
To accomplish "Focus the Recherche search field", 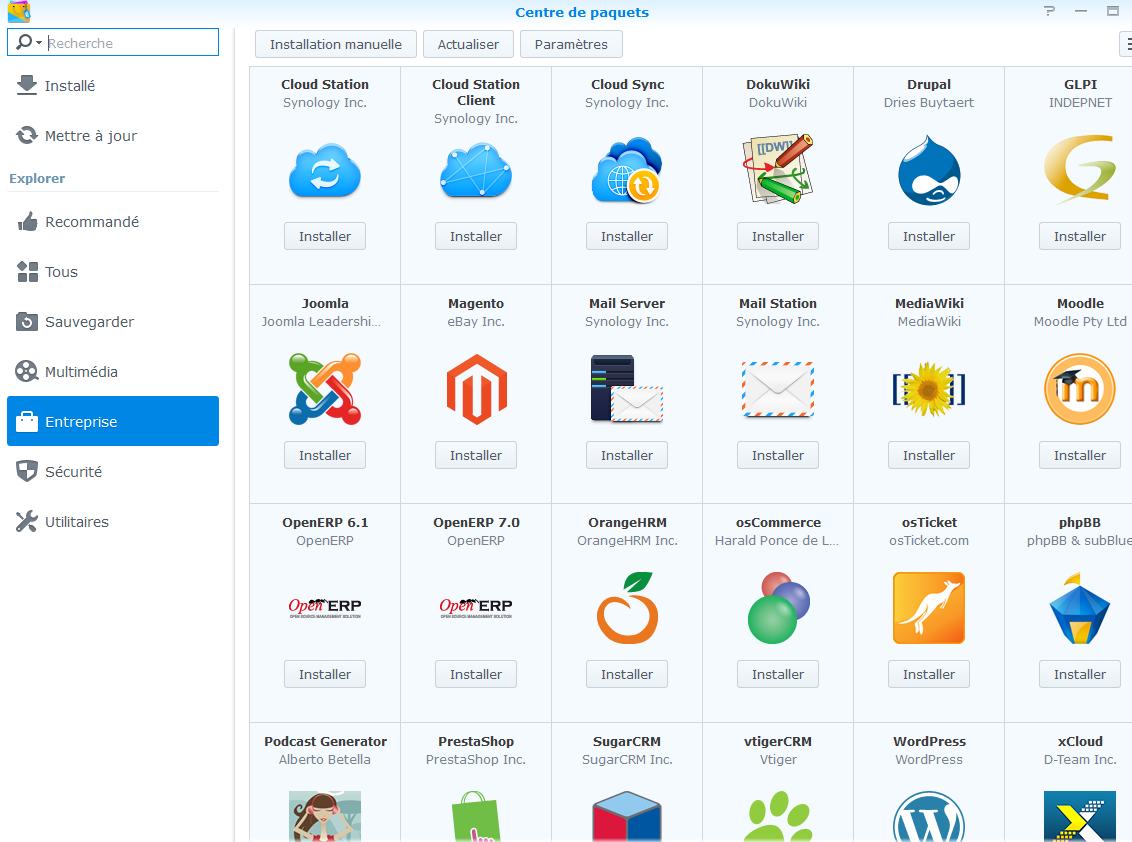I will 130,43.
